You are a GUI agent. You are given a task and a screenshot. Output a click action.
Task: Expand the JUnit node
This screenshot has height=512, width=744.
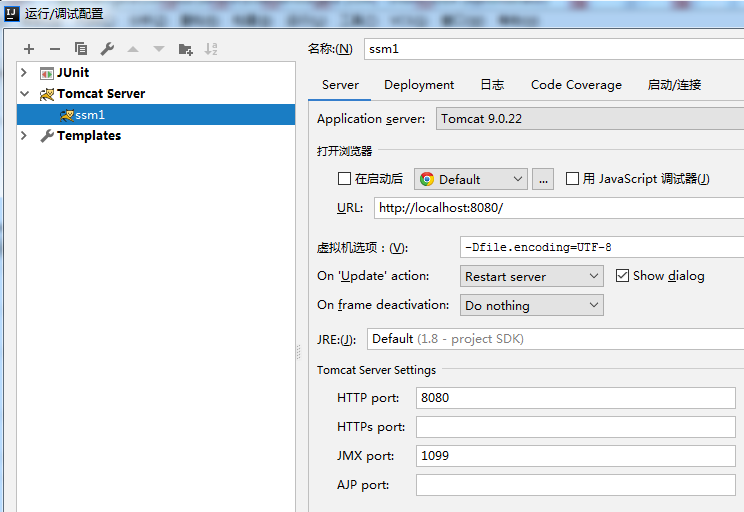[24, 73]
